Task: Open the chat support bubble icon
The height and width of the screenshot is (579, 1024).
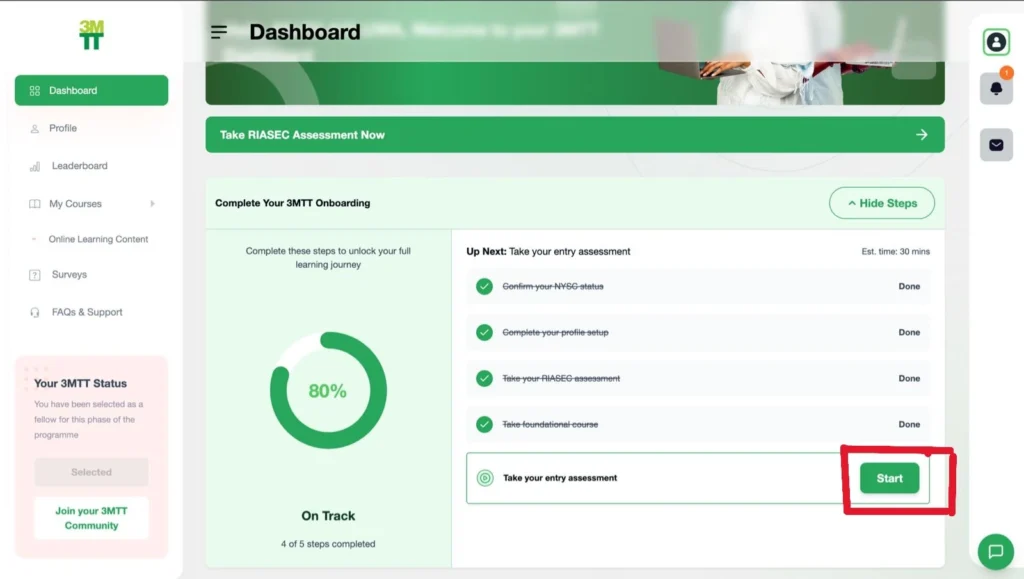Action: tap(995, 551)
